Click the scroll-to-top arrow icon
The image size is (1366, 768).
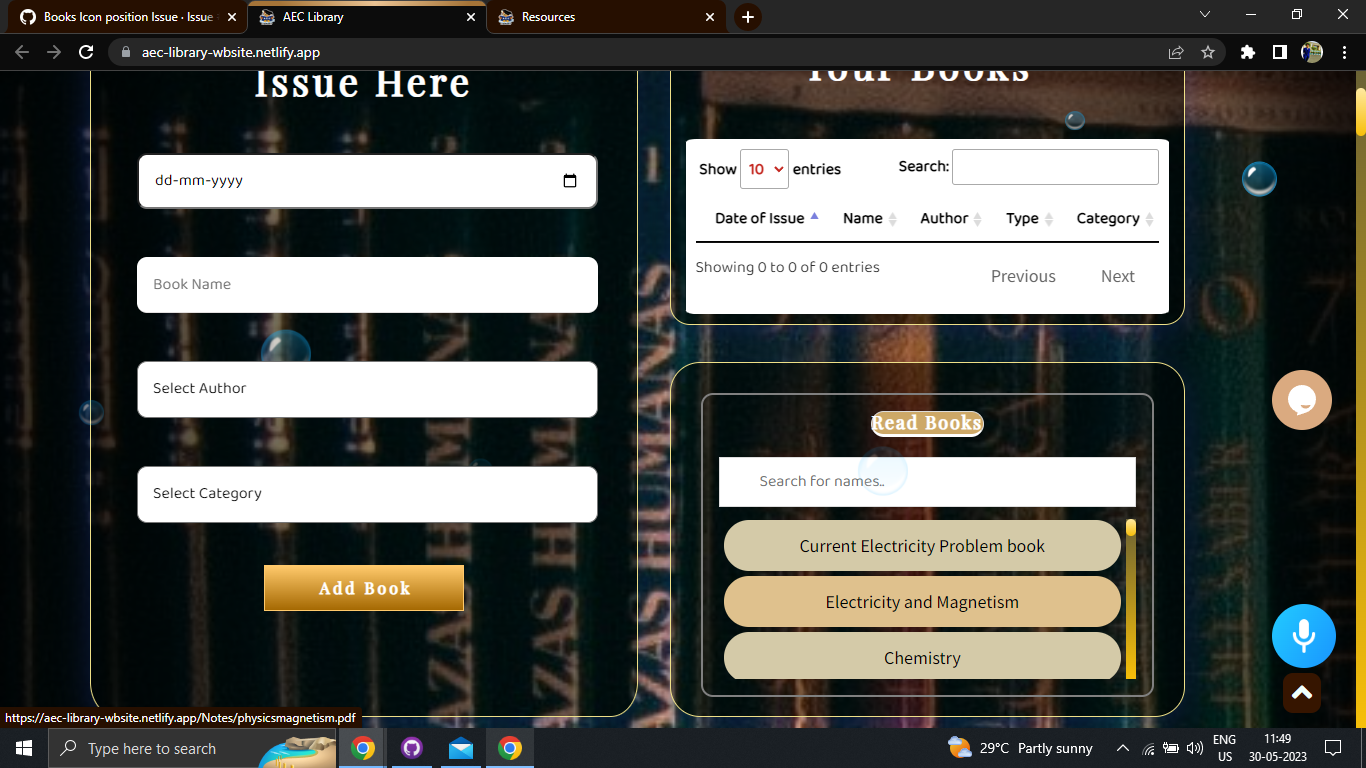(x=1301, y=692)
